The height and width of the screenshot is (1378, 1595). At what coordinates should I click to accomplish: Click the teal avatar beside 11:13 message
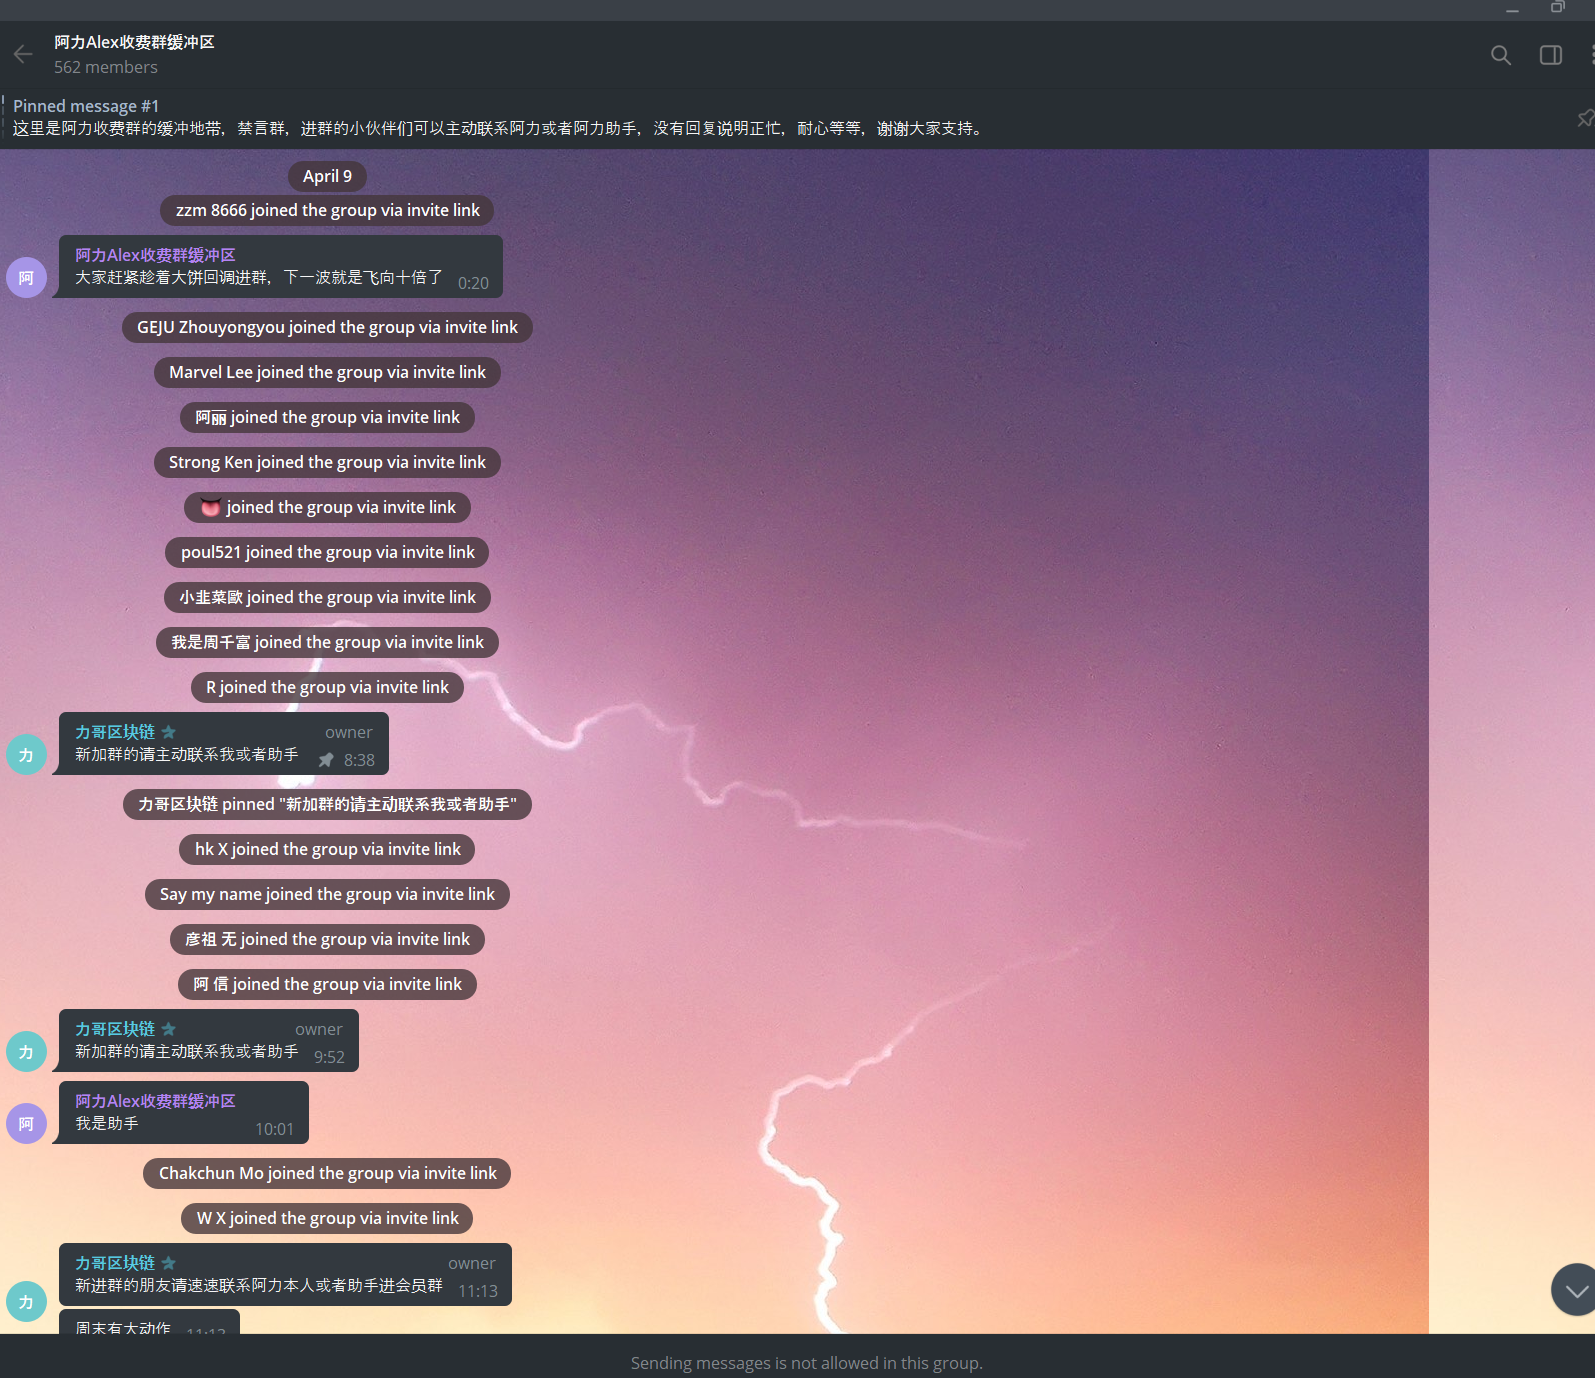(x=26, y=1302)
